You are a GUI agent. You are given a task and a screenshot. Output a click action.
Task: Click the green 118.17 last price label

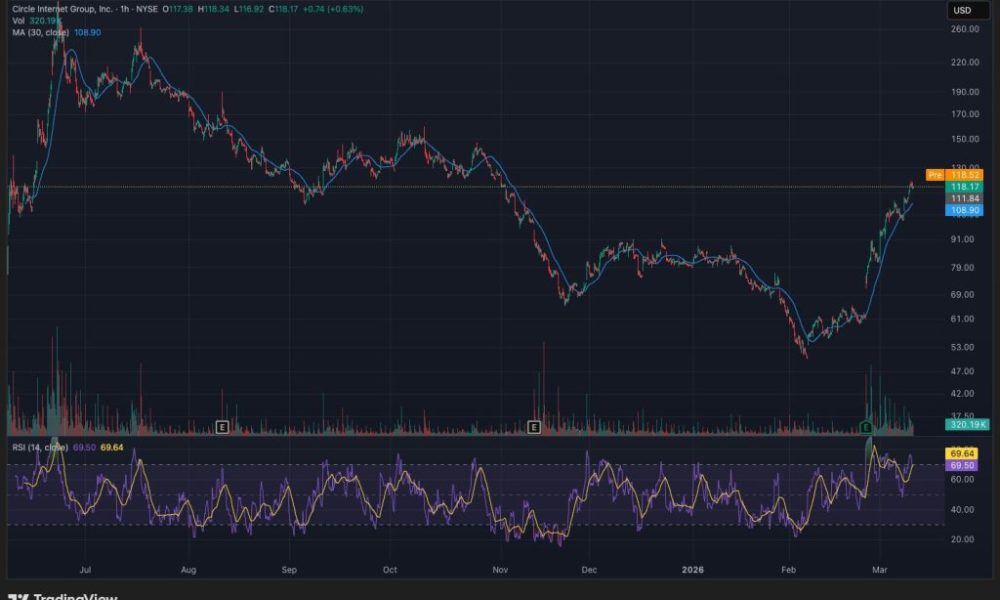pos(966,187)
